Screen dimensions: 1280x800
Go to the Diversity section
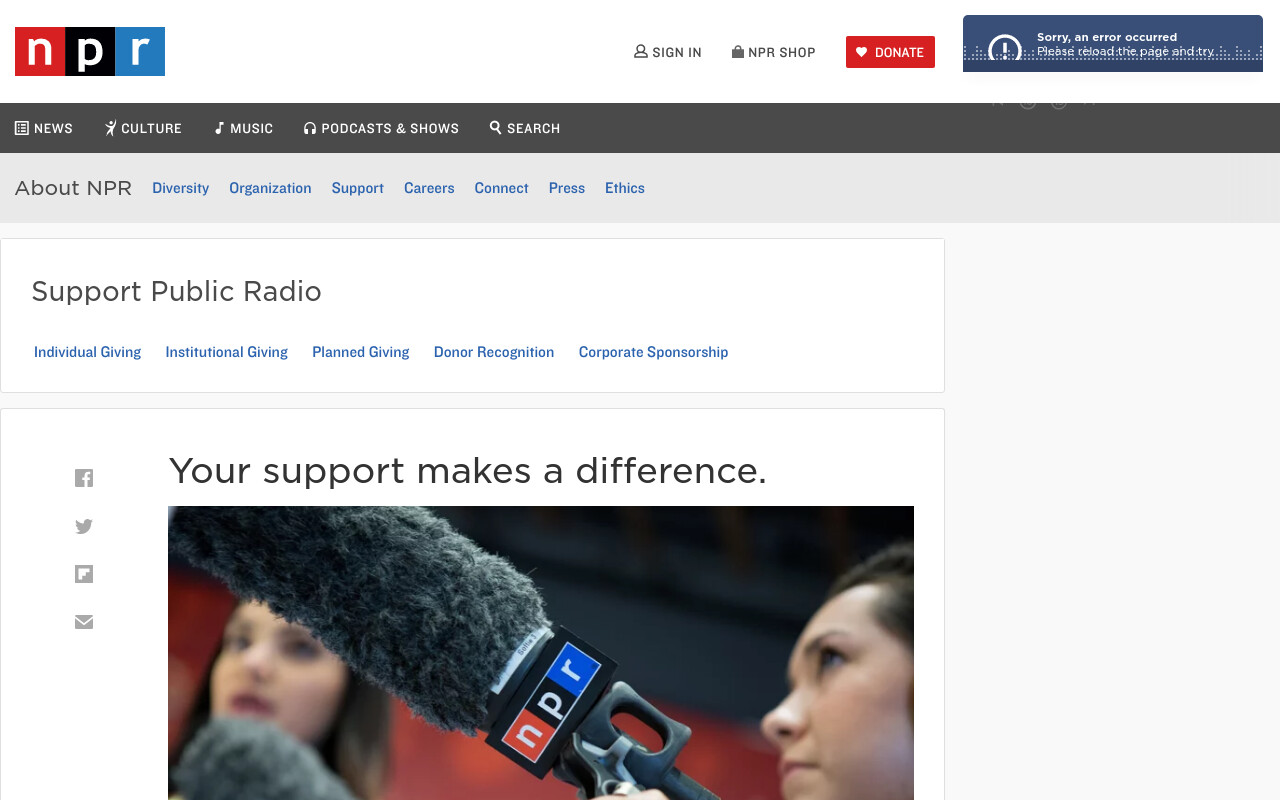coord(180,188)
